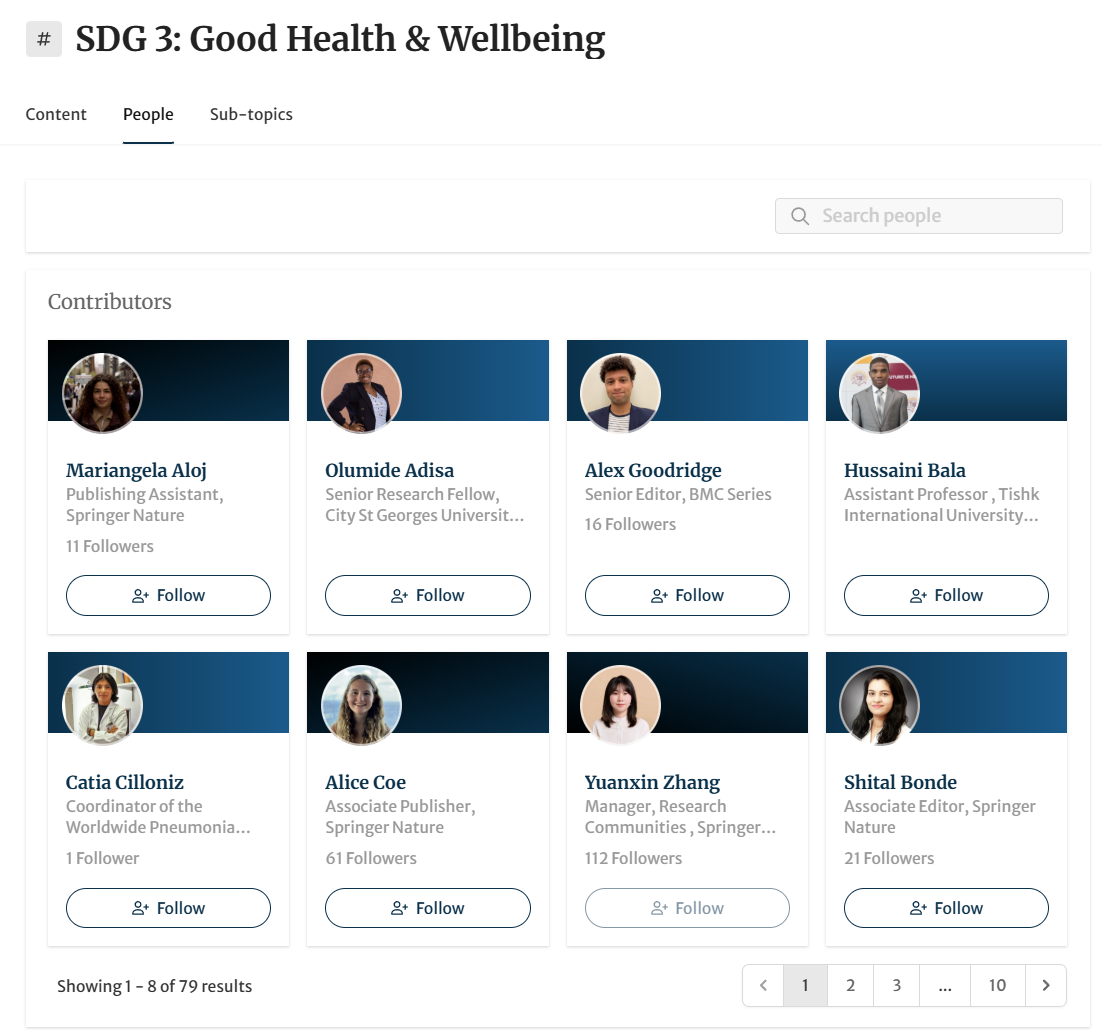Open Alice Coe's name link
The height and width of the screenshot is (1030, 1102).
tap(366, 782)
